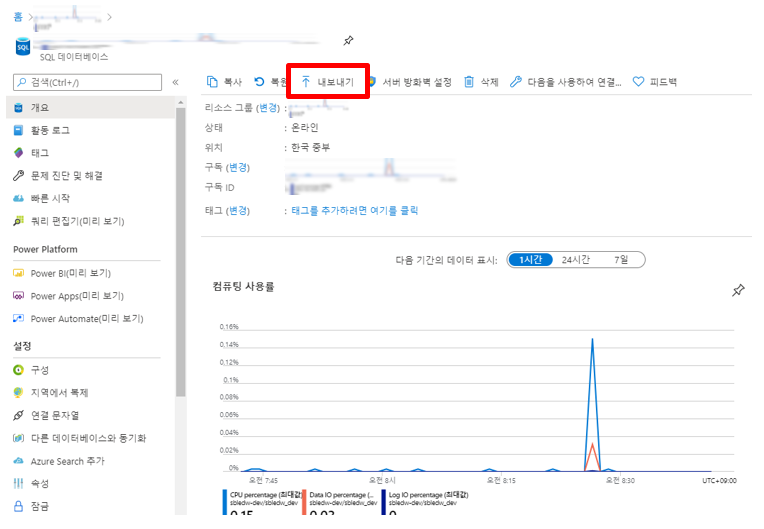Click the Power Apps(미리 보기) icon
This screenshot has height=529, width=764.
[19, 296]
